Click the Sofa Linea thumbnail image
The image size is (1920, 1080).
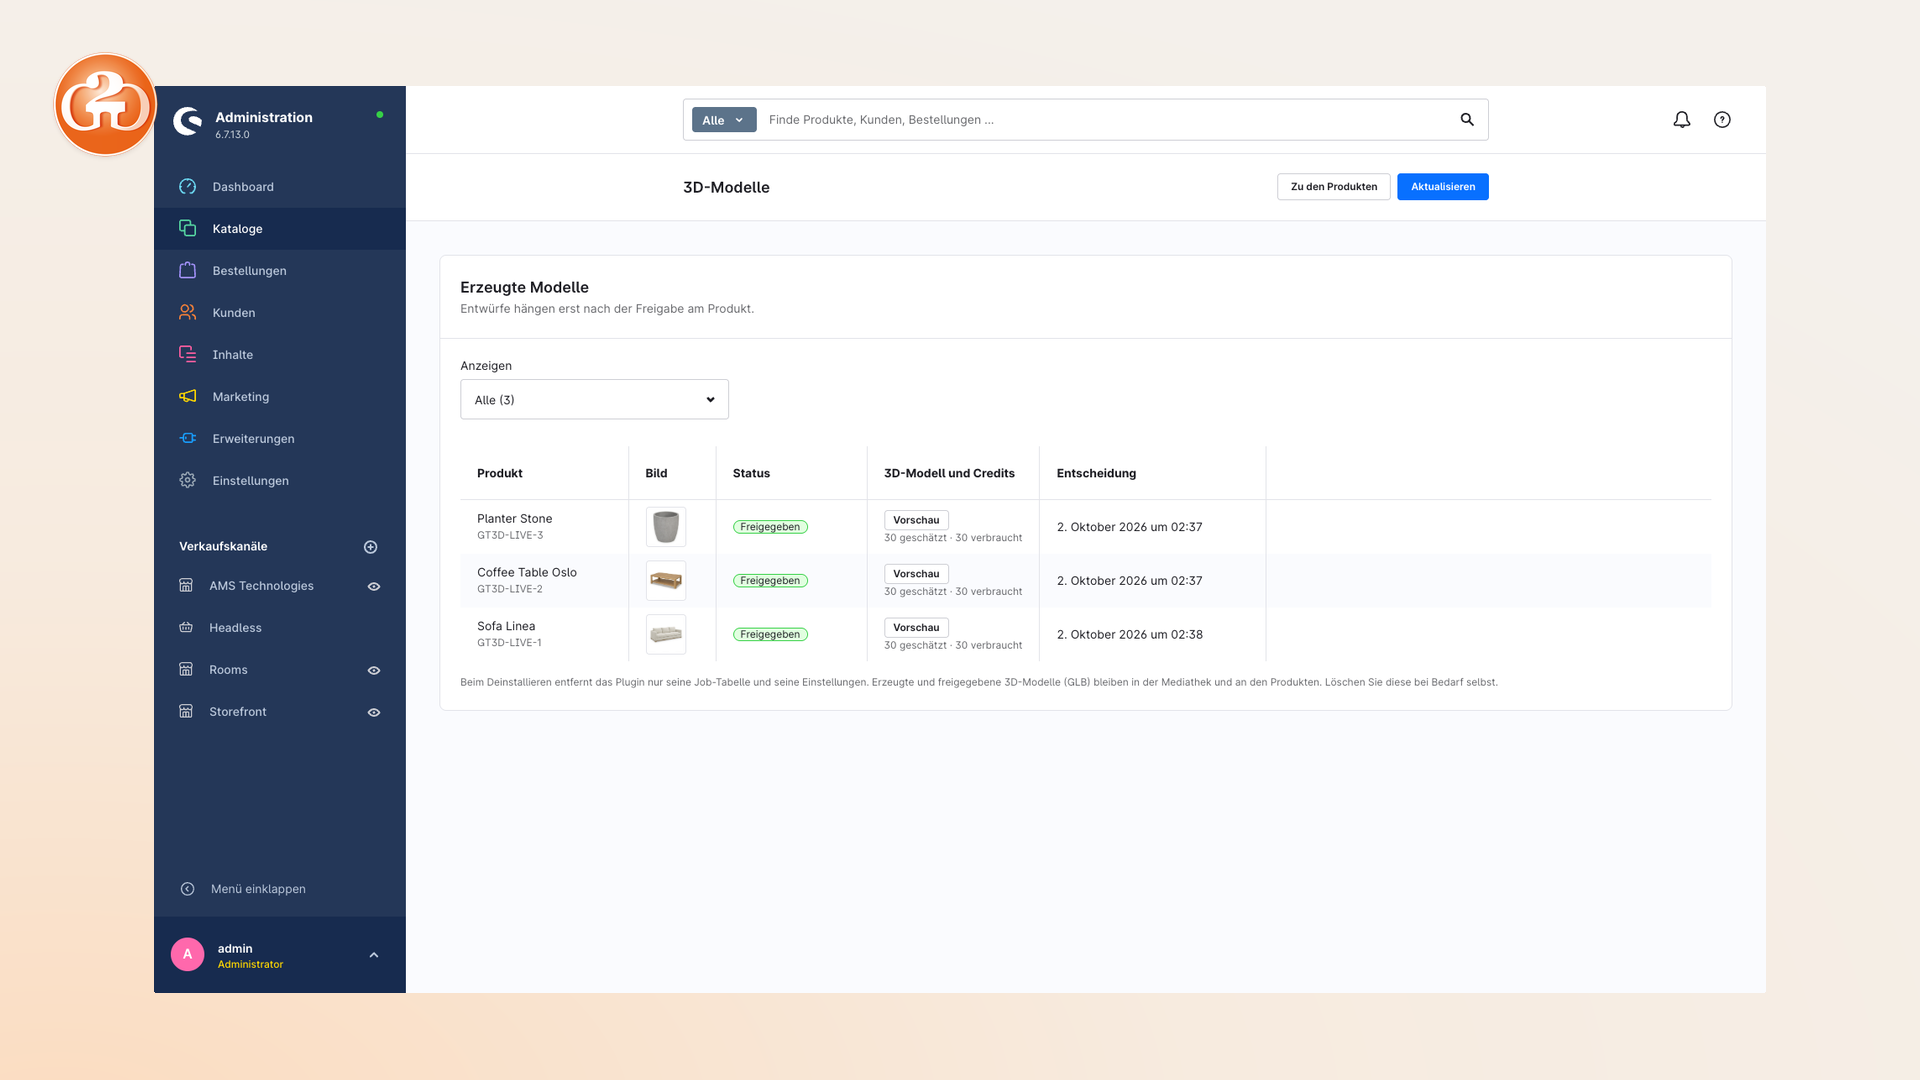(666, 635)
